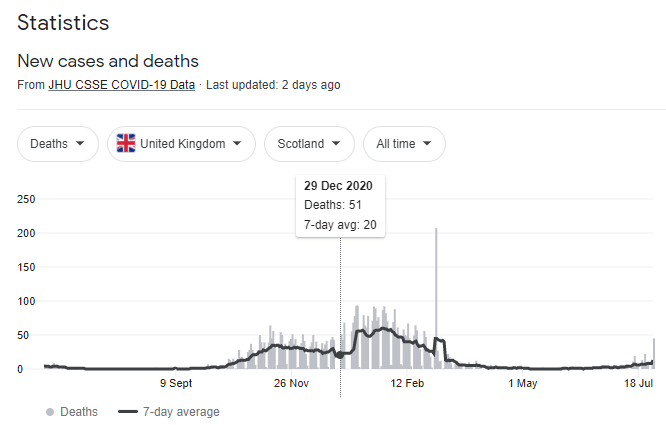Click the United Kingdom flag icon
The height and width of the screenshot is (425, 666).
tap(126, 144)
